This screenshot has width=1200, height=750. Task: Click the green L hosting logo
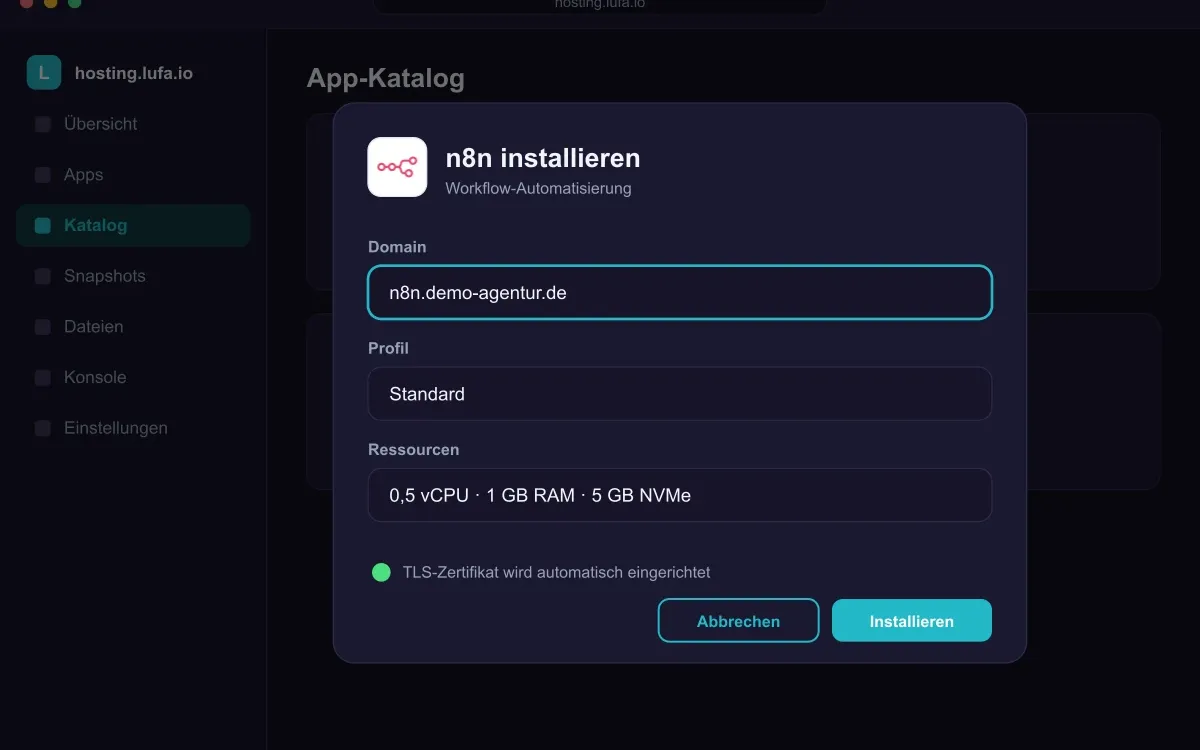click(44, 73)
